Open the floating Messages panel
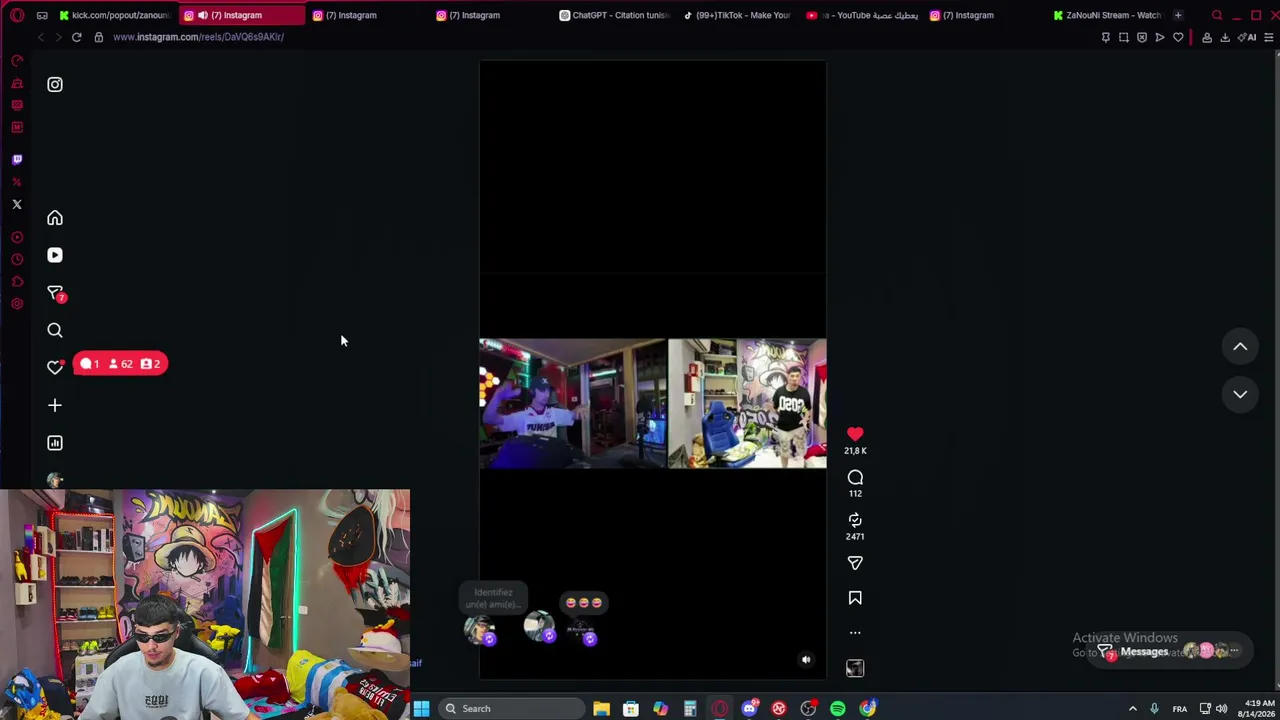The image size is (1280, 720). [1170, 651]
